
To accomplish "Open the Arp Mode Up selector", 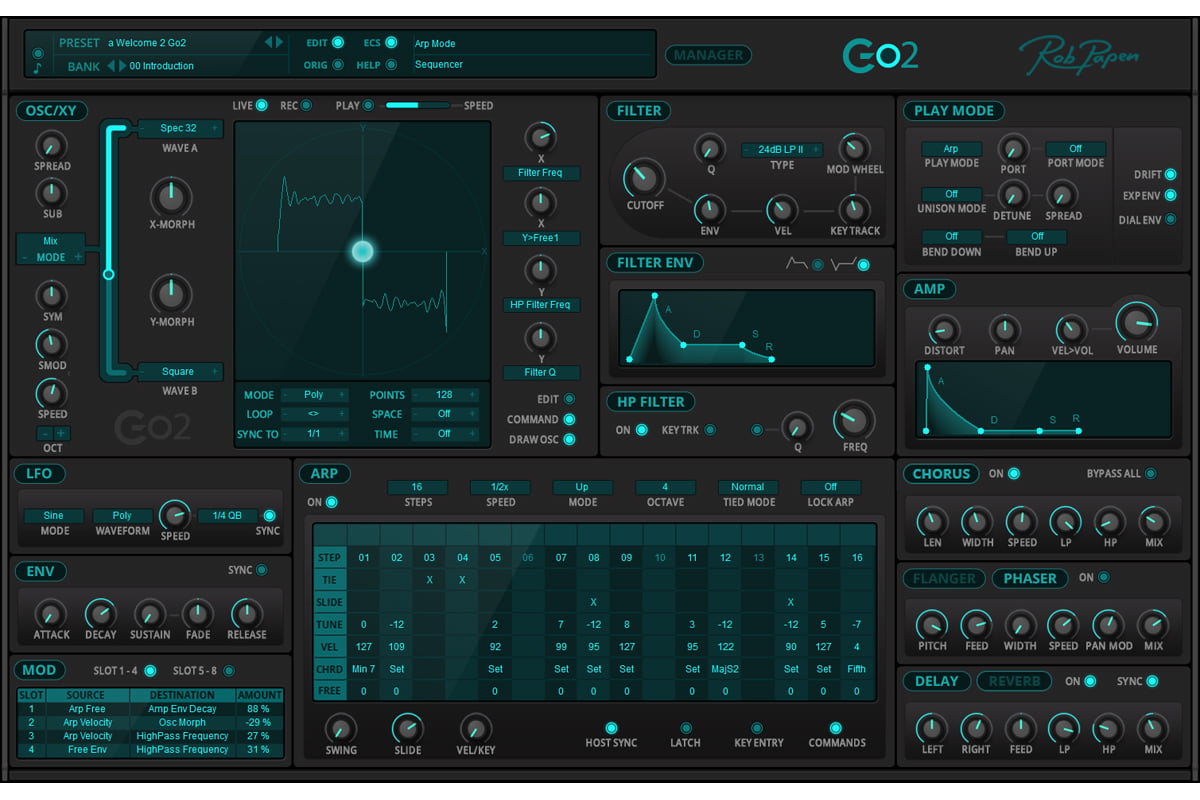I will point(582,487).
